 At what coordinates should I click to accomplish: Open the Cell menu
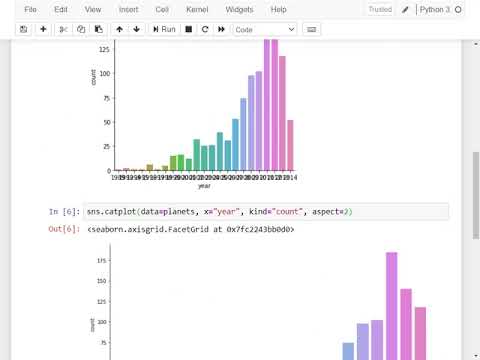click(162, 9)
